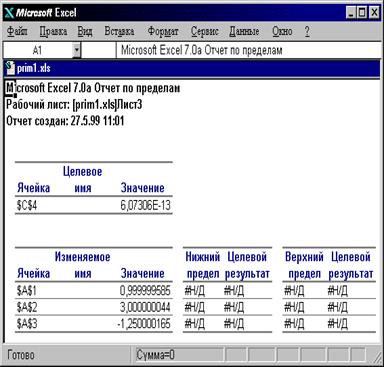
Task: Maximize the Excel window
Action: [x=362, y=13]
